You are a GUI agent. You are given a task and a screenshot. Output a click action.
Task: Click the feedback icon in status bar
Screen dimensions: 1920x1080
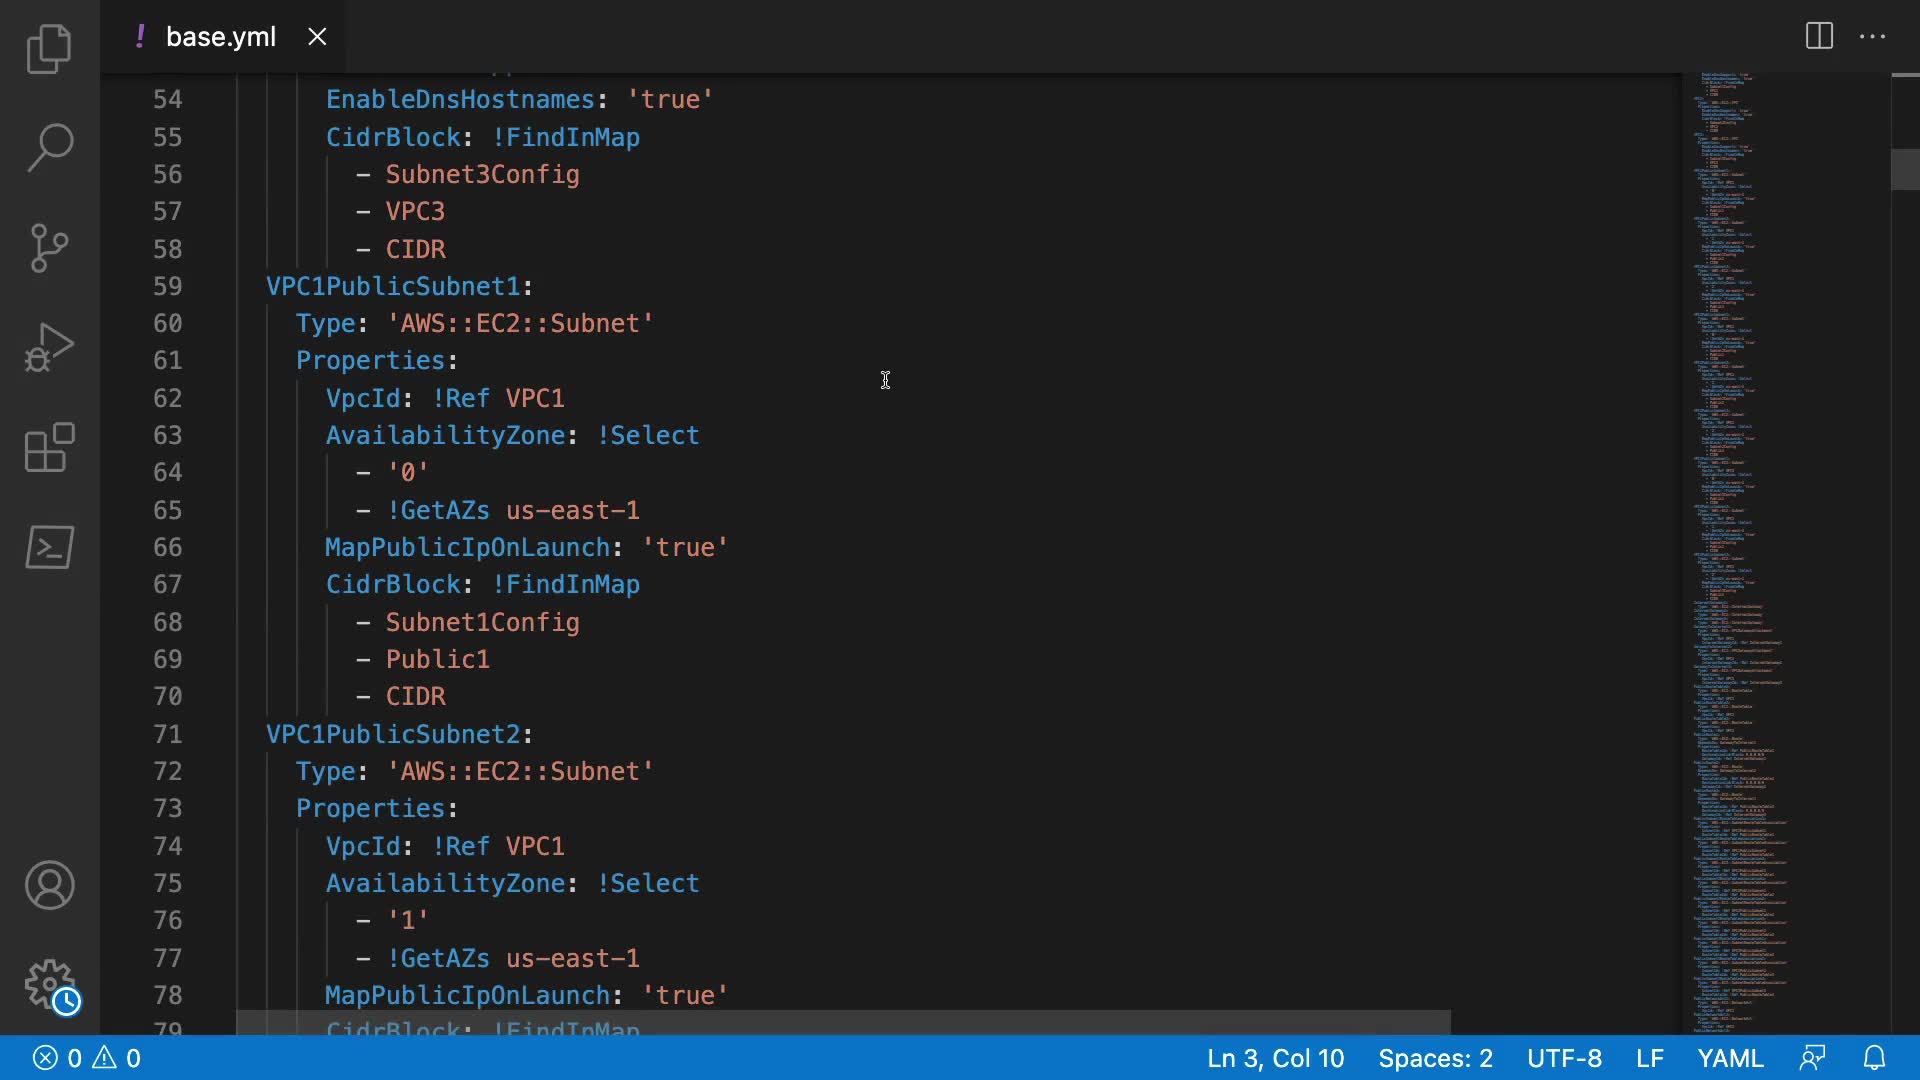[1812, 1058]
